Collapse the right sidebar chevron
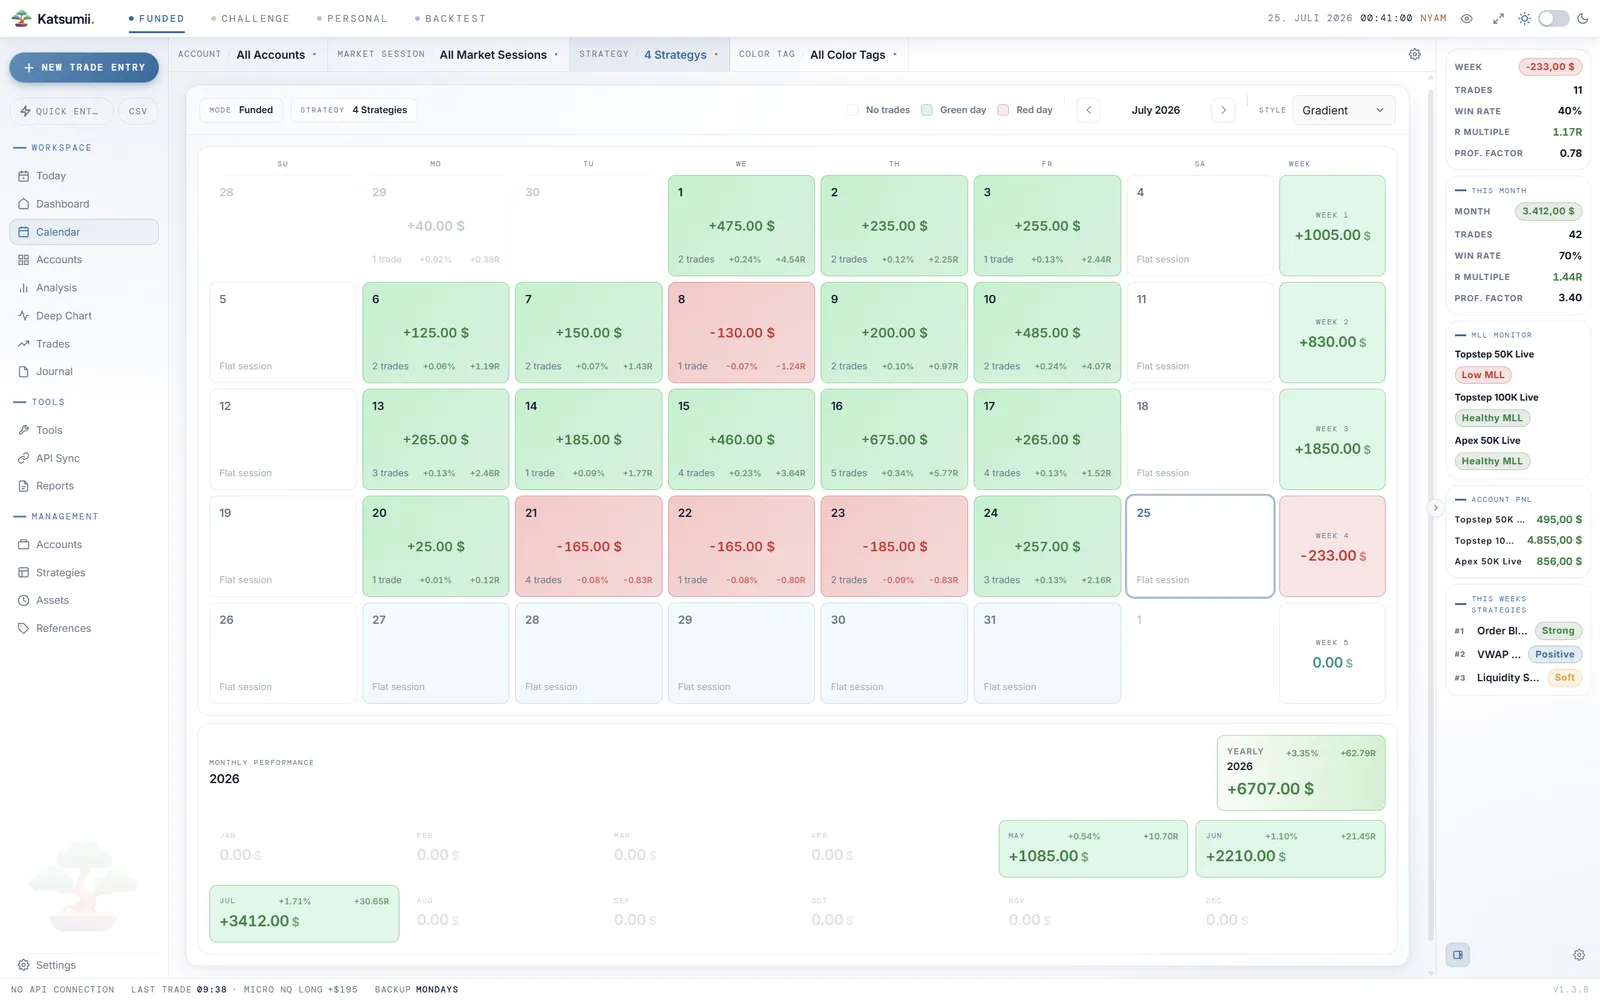The width and height of the screenshot is (1600, 1000). [x=1435, y=508]
